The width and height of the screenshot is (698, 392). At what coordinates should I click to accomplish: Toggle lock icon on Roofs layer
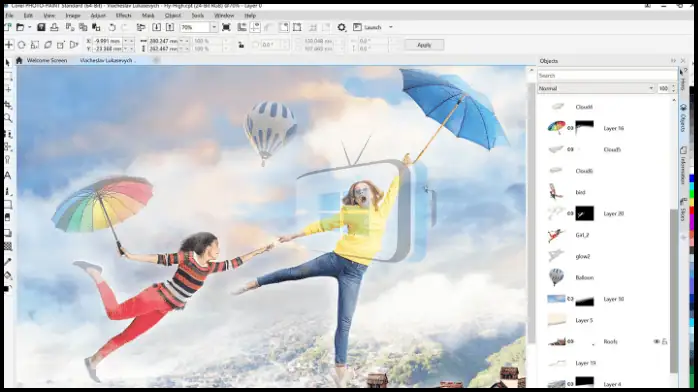[664, 342]
